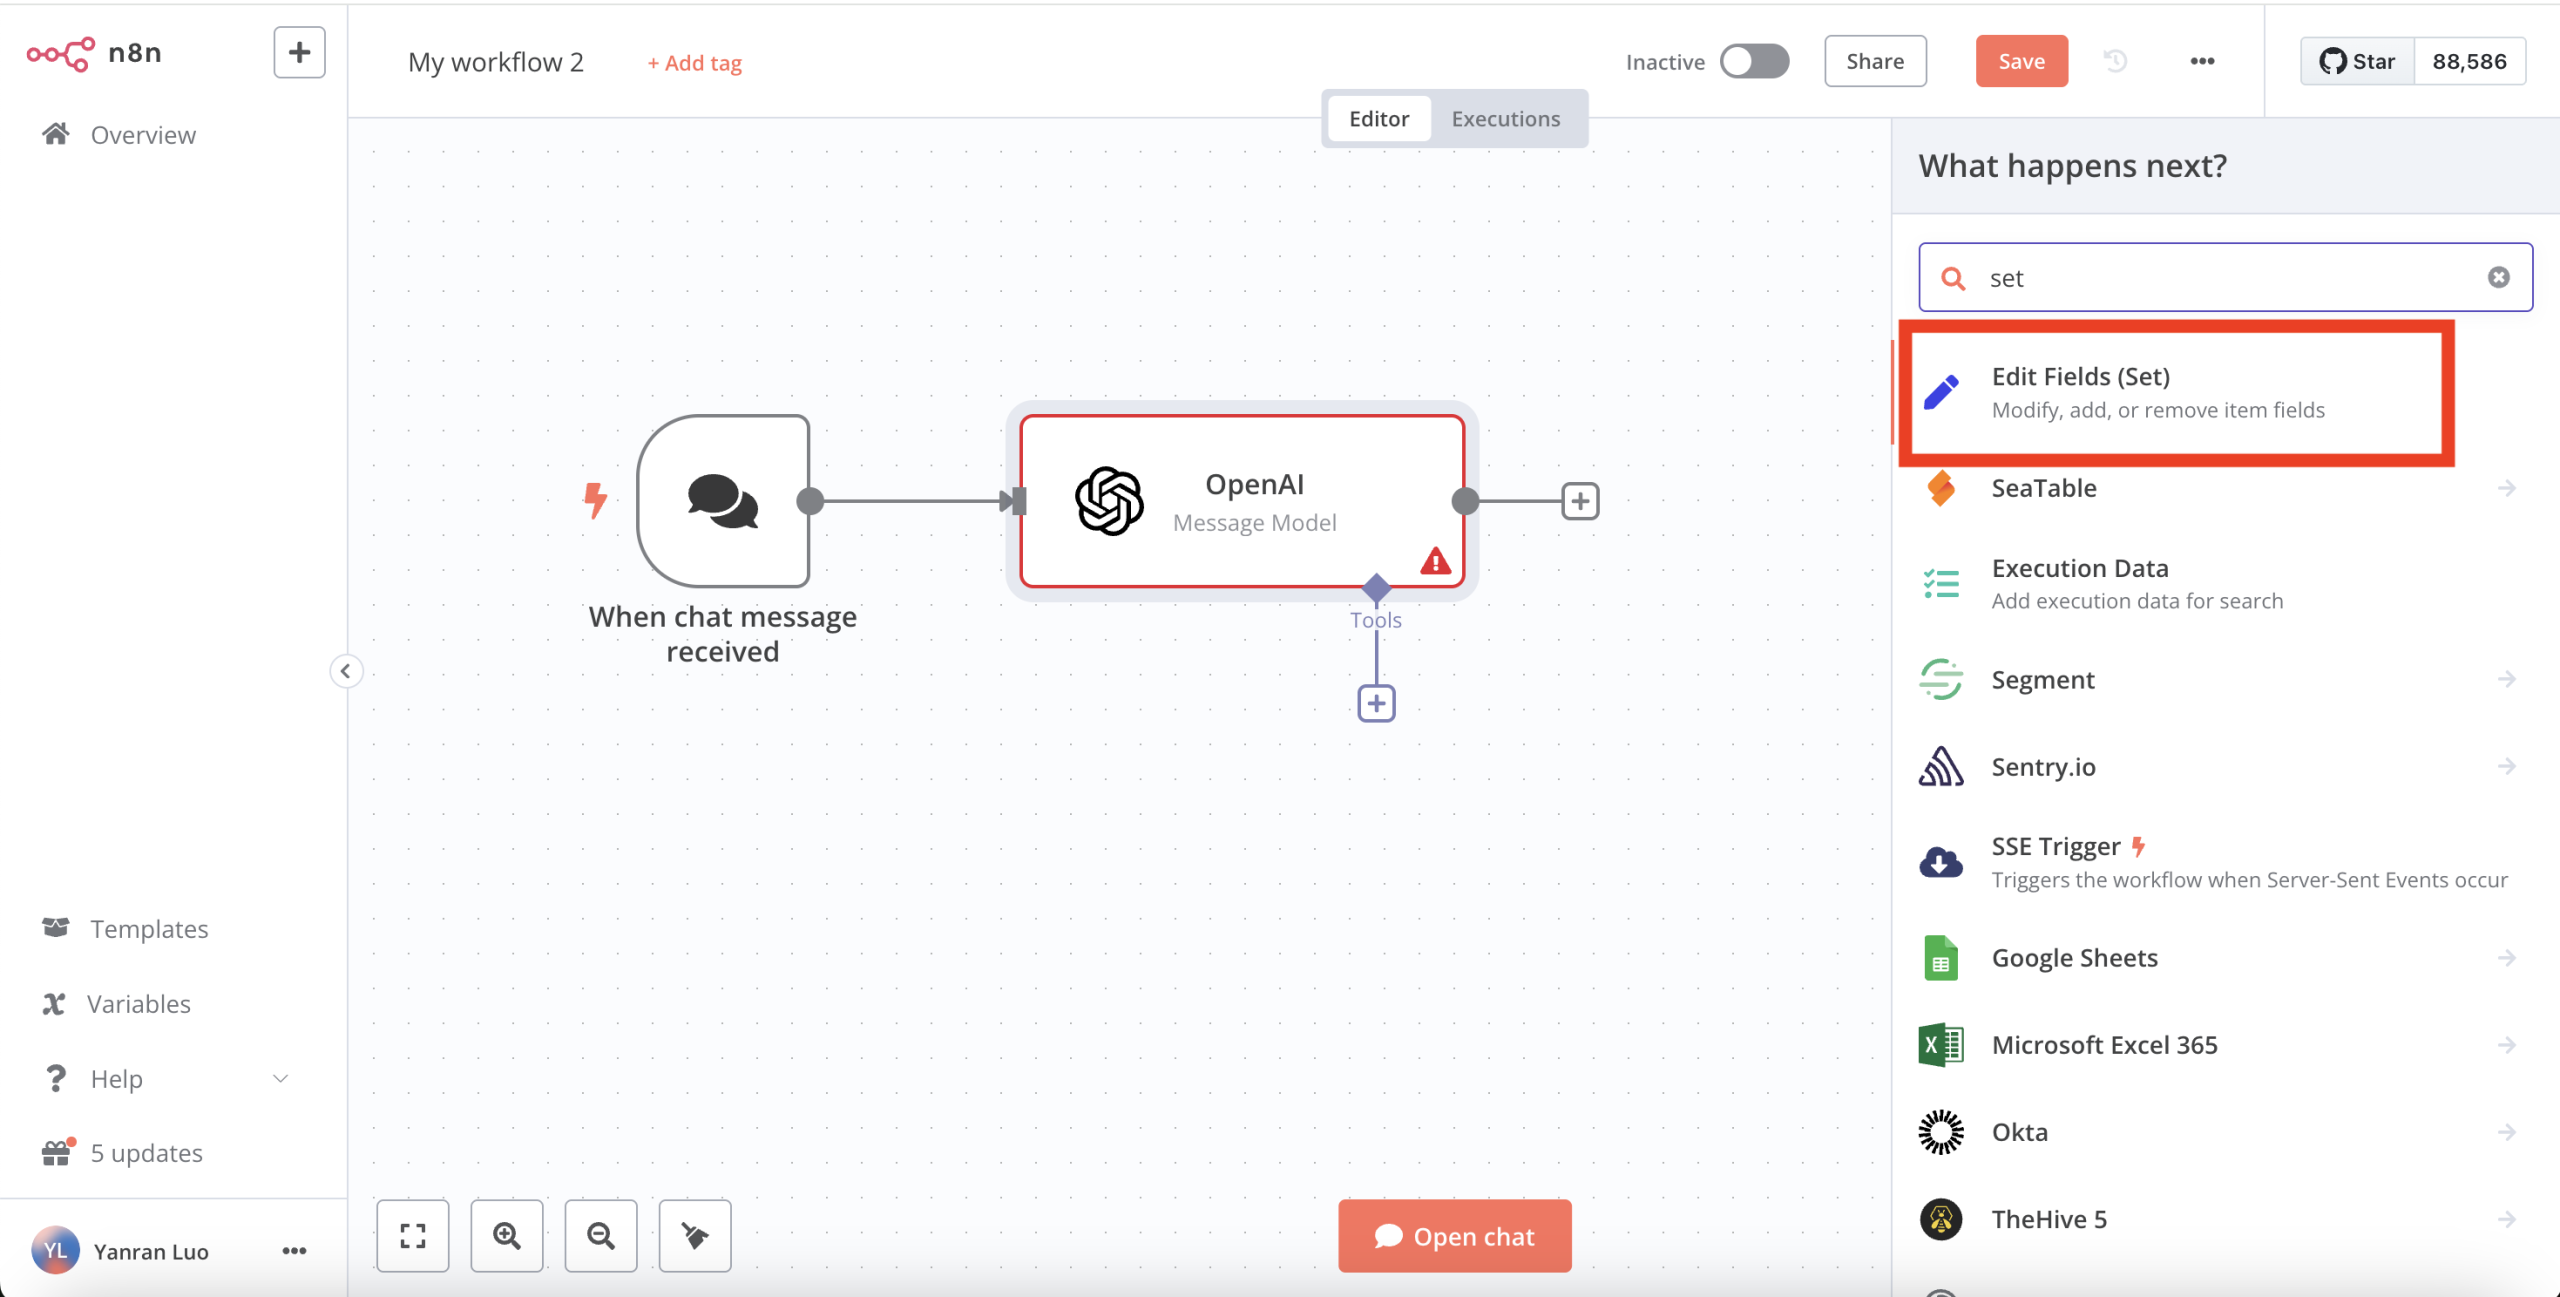
Task: Add a tag to the workflow
Action: point(694,63)
